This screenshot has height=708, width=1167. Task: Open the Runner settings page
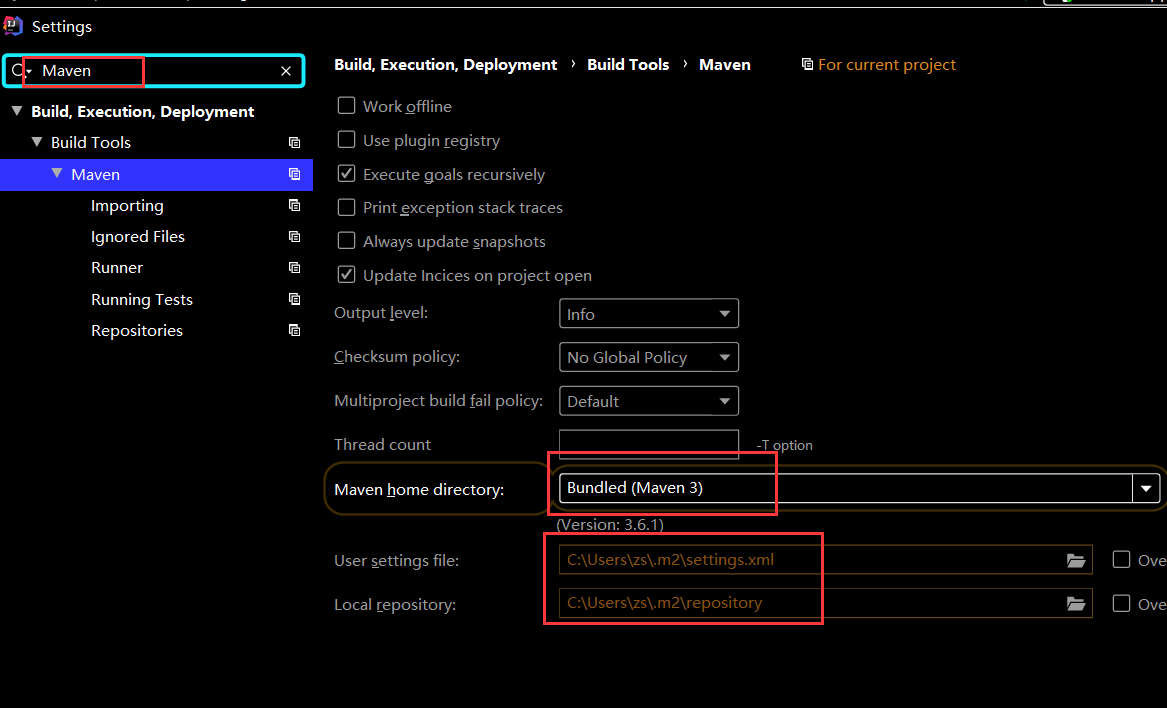117,268
